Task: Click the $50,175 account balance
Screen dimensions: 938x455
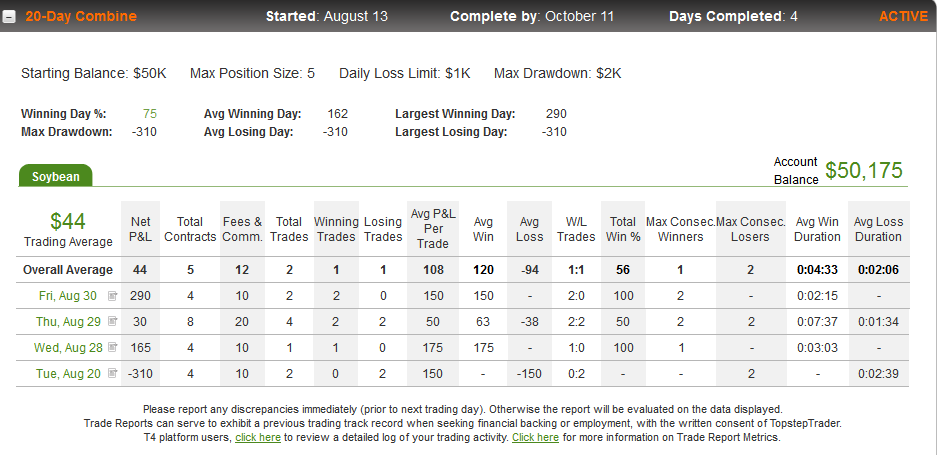Action: (x=864, y=170)
